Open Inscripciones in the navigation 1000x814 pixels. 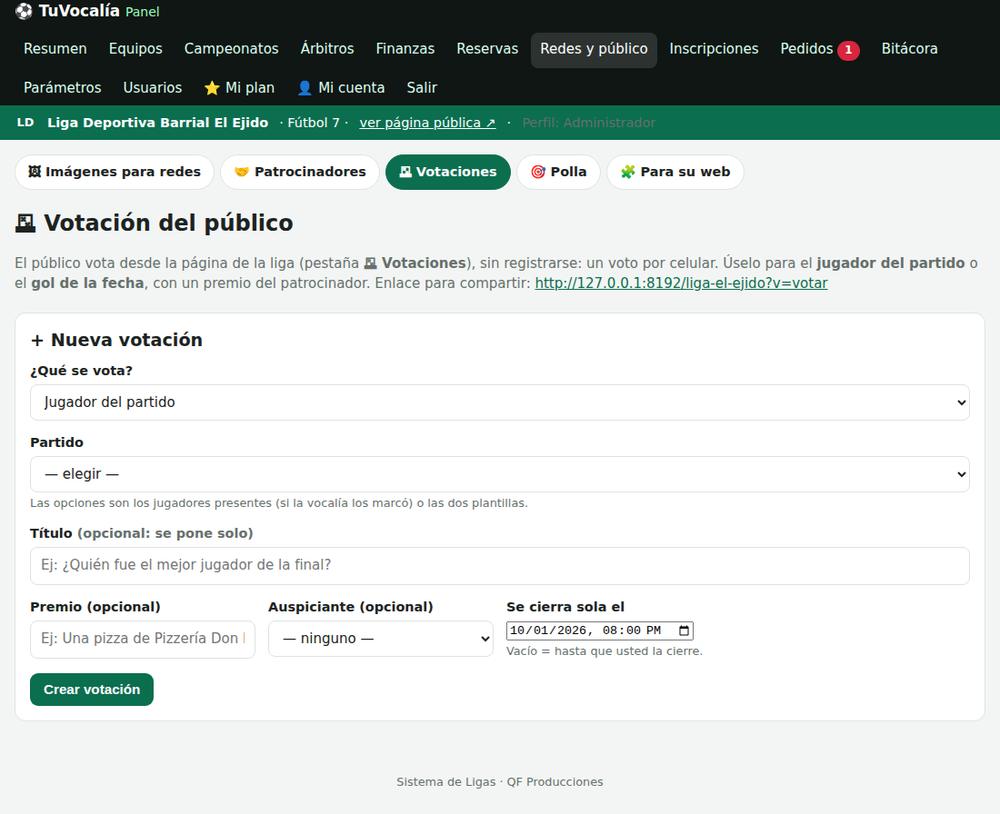pos(714,49)
